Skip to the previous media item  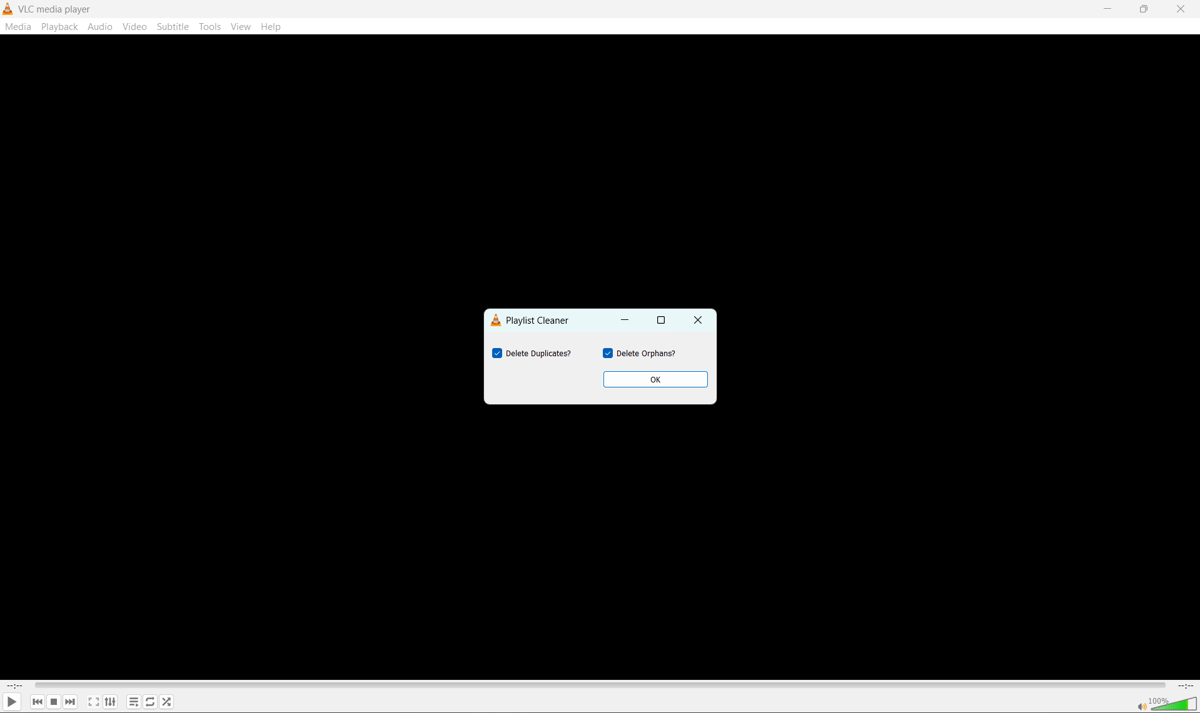37,701
